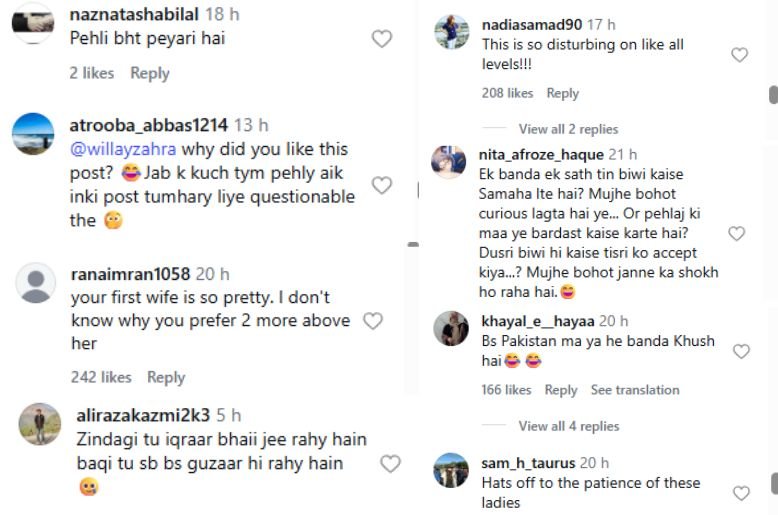Open nadiasamad90's profile avatar
Viewport: 778px width, 515px height.
(452, 32)
